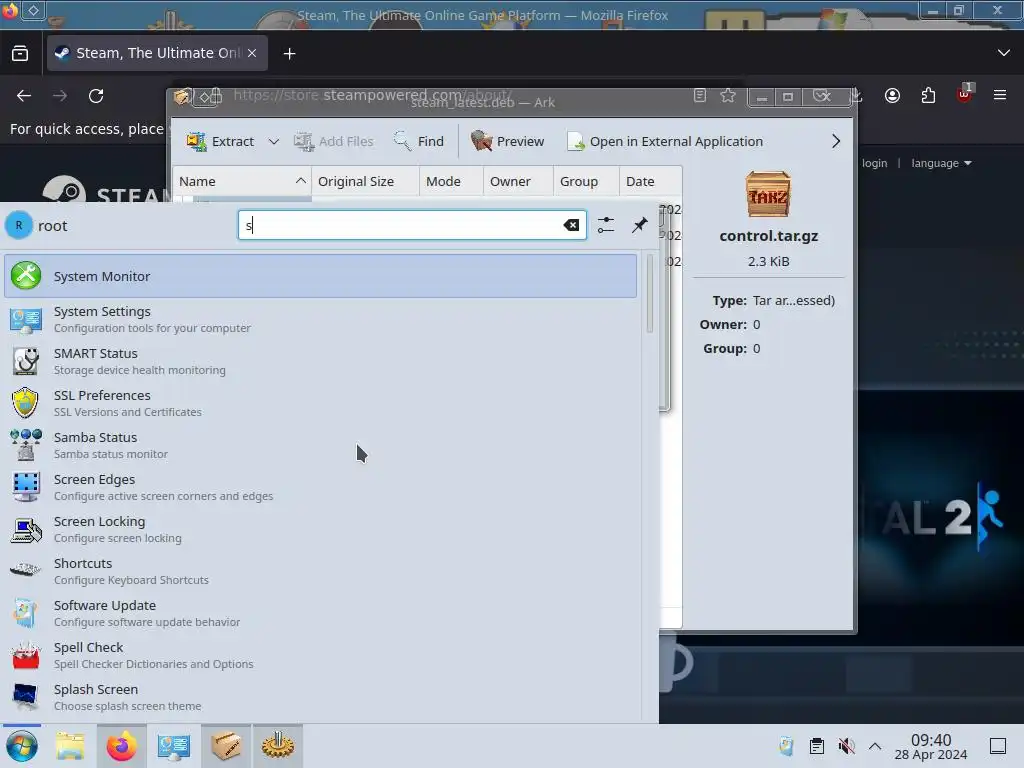Open Firefox tab overview button
This screenshot has height=768, width=1024.
click(20, 53)
